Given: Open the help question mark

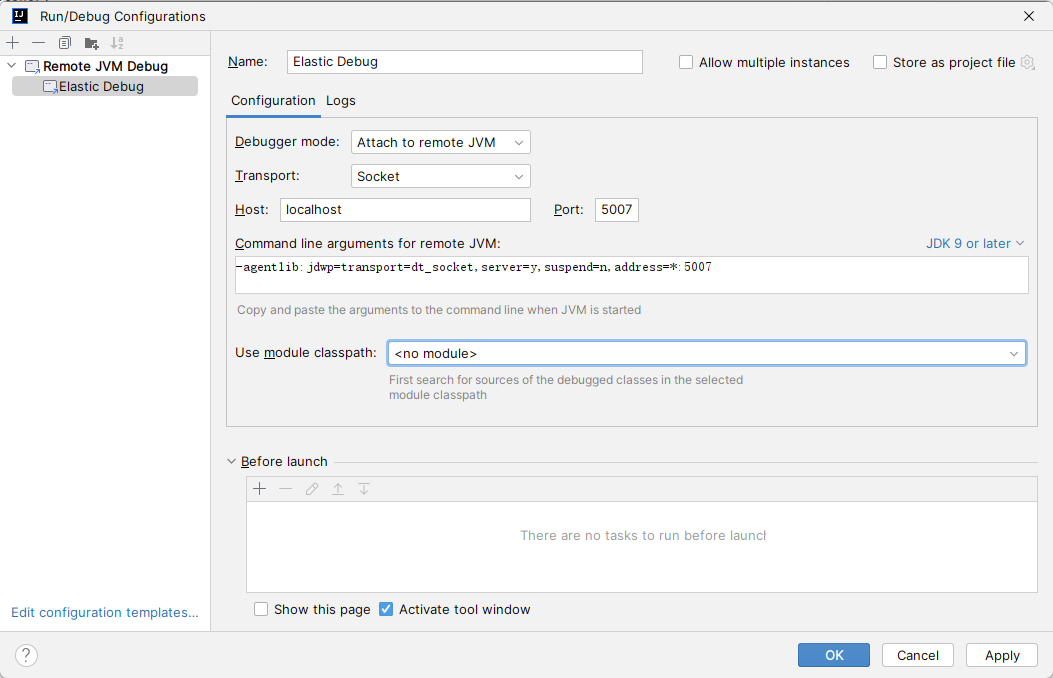Looking at the screenshot, I should point(26,655).
